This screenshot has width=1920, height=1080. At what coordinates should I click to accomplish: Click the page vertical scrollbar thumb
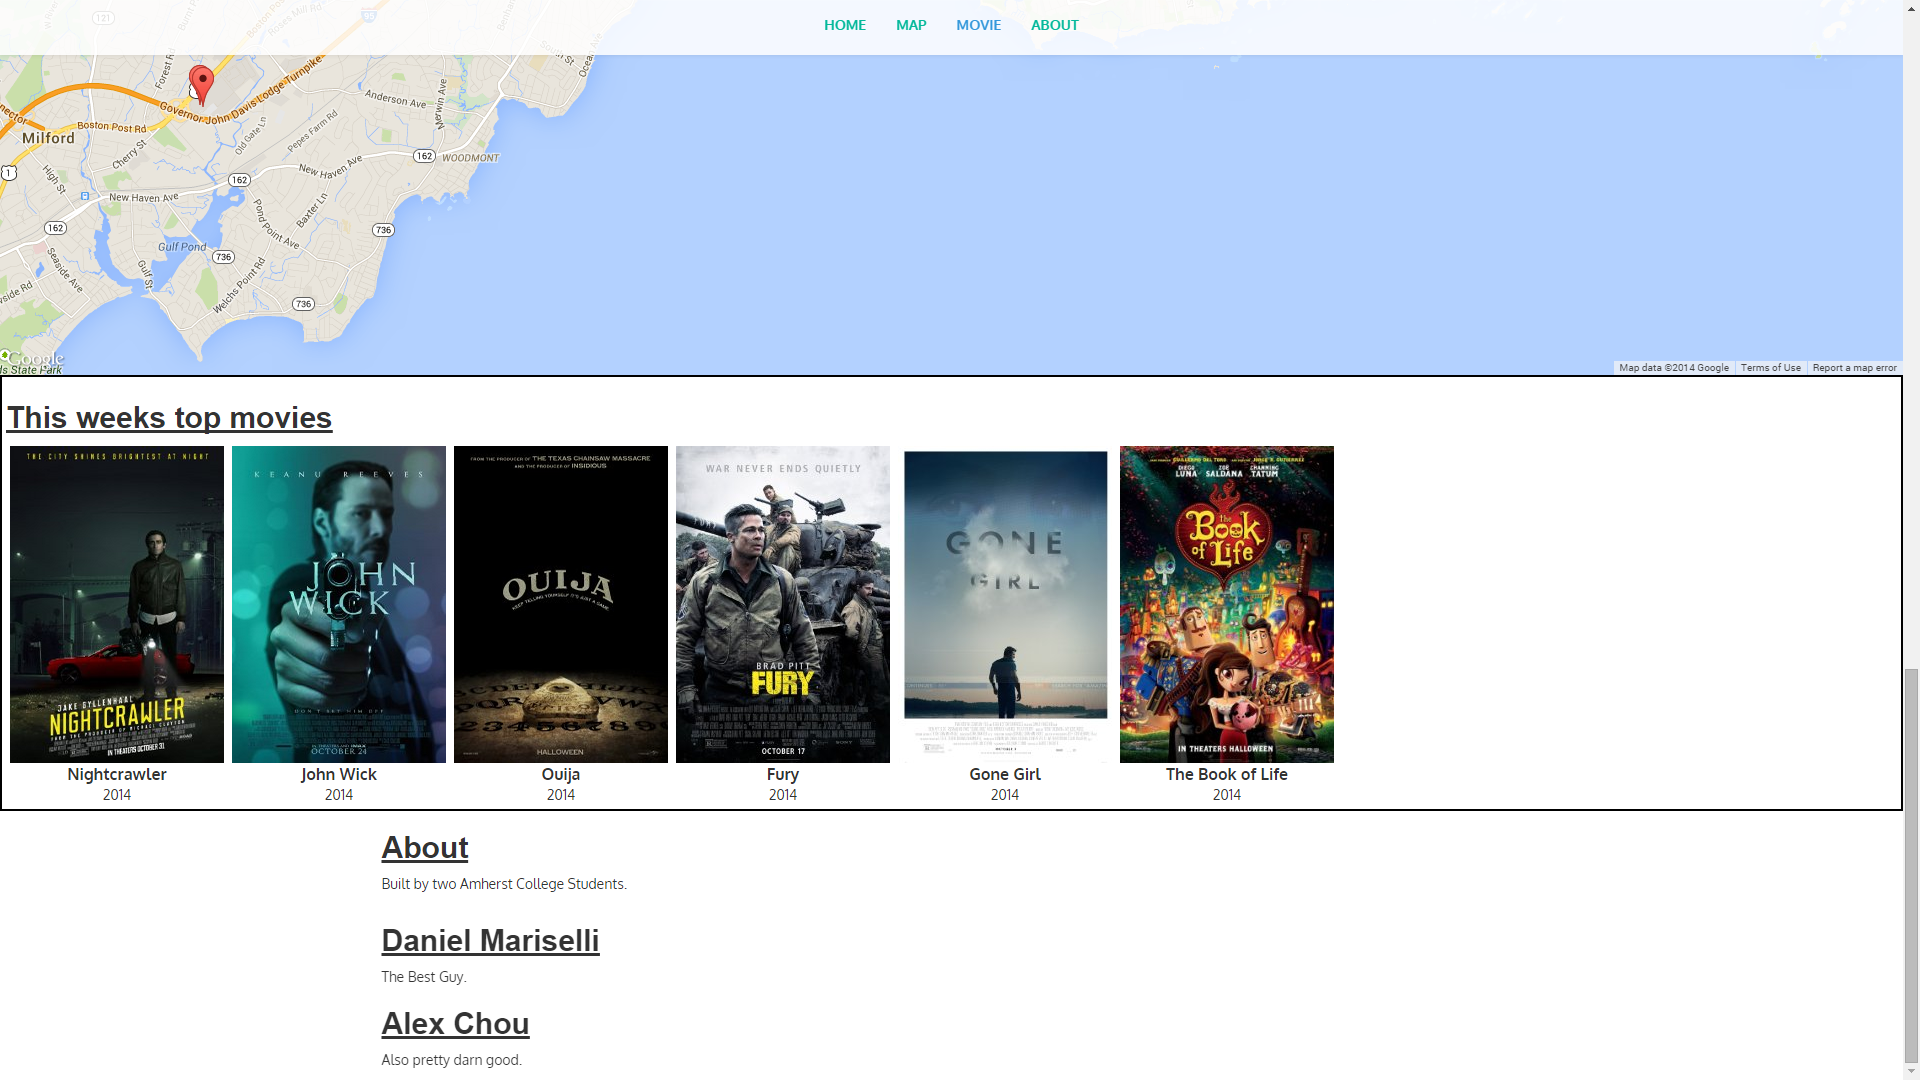(1911, 865)
